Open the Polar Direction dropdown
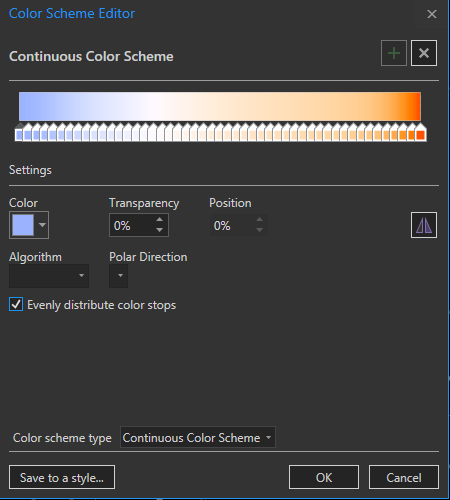Screen dimensions: 450x500 [x=119, y=276]
